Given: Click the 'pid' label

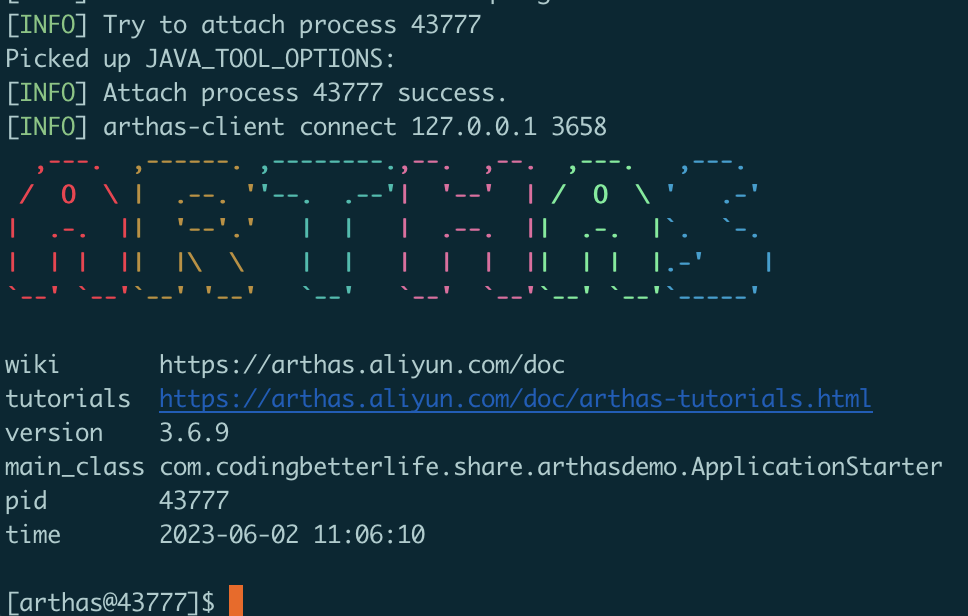Looking at the screenshot, I should (x=26, y=502).
